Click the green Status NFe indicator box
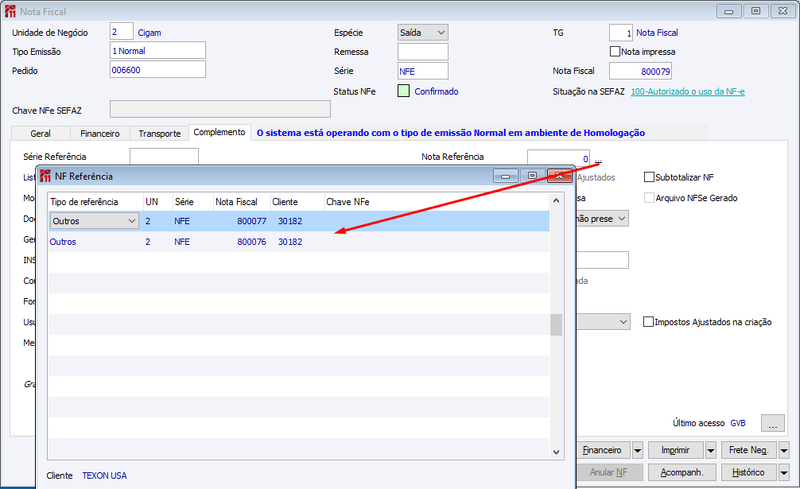Screen dimensions: 800x489 click(403, 91)
